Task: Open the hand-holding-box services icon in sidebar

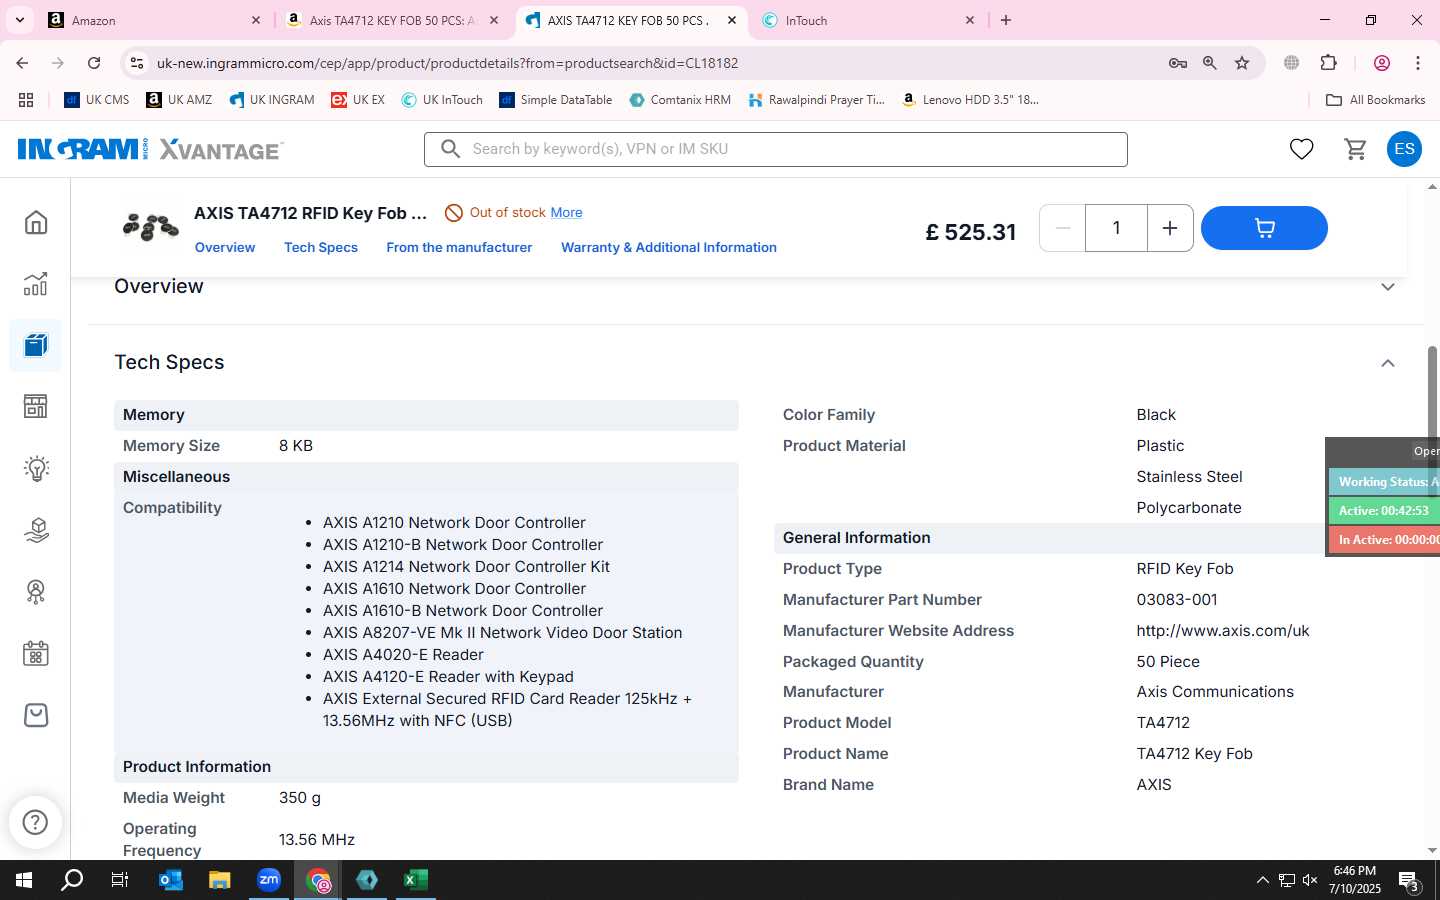Action: (x=36, y=530)
